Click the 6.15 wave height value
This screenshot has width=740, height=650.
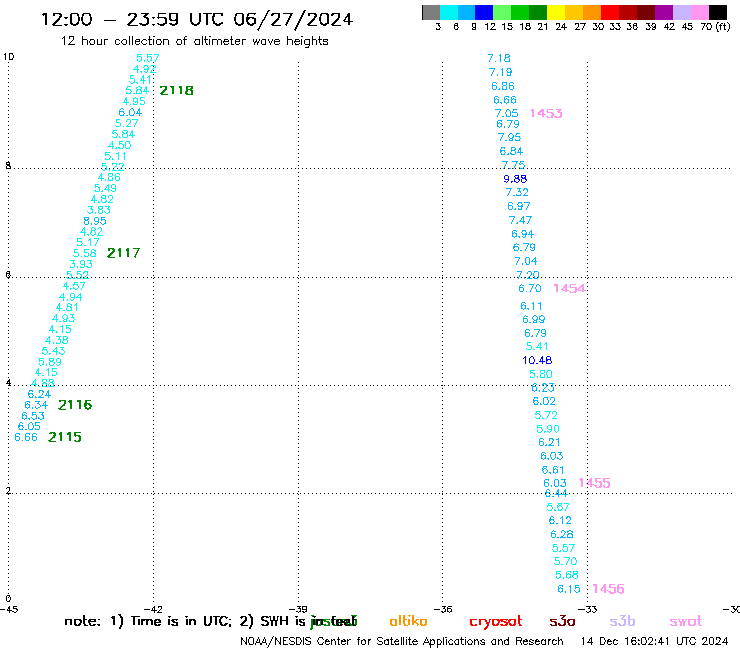[569, 589]
